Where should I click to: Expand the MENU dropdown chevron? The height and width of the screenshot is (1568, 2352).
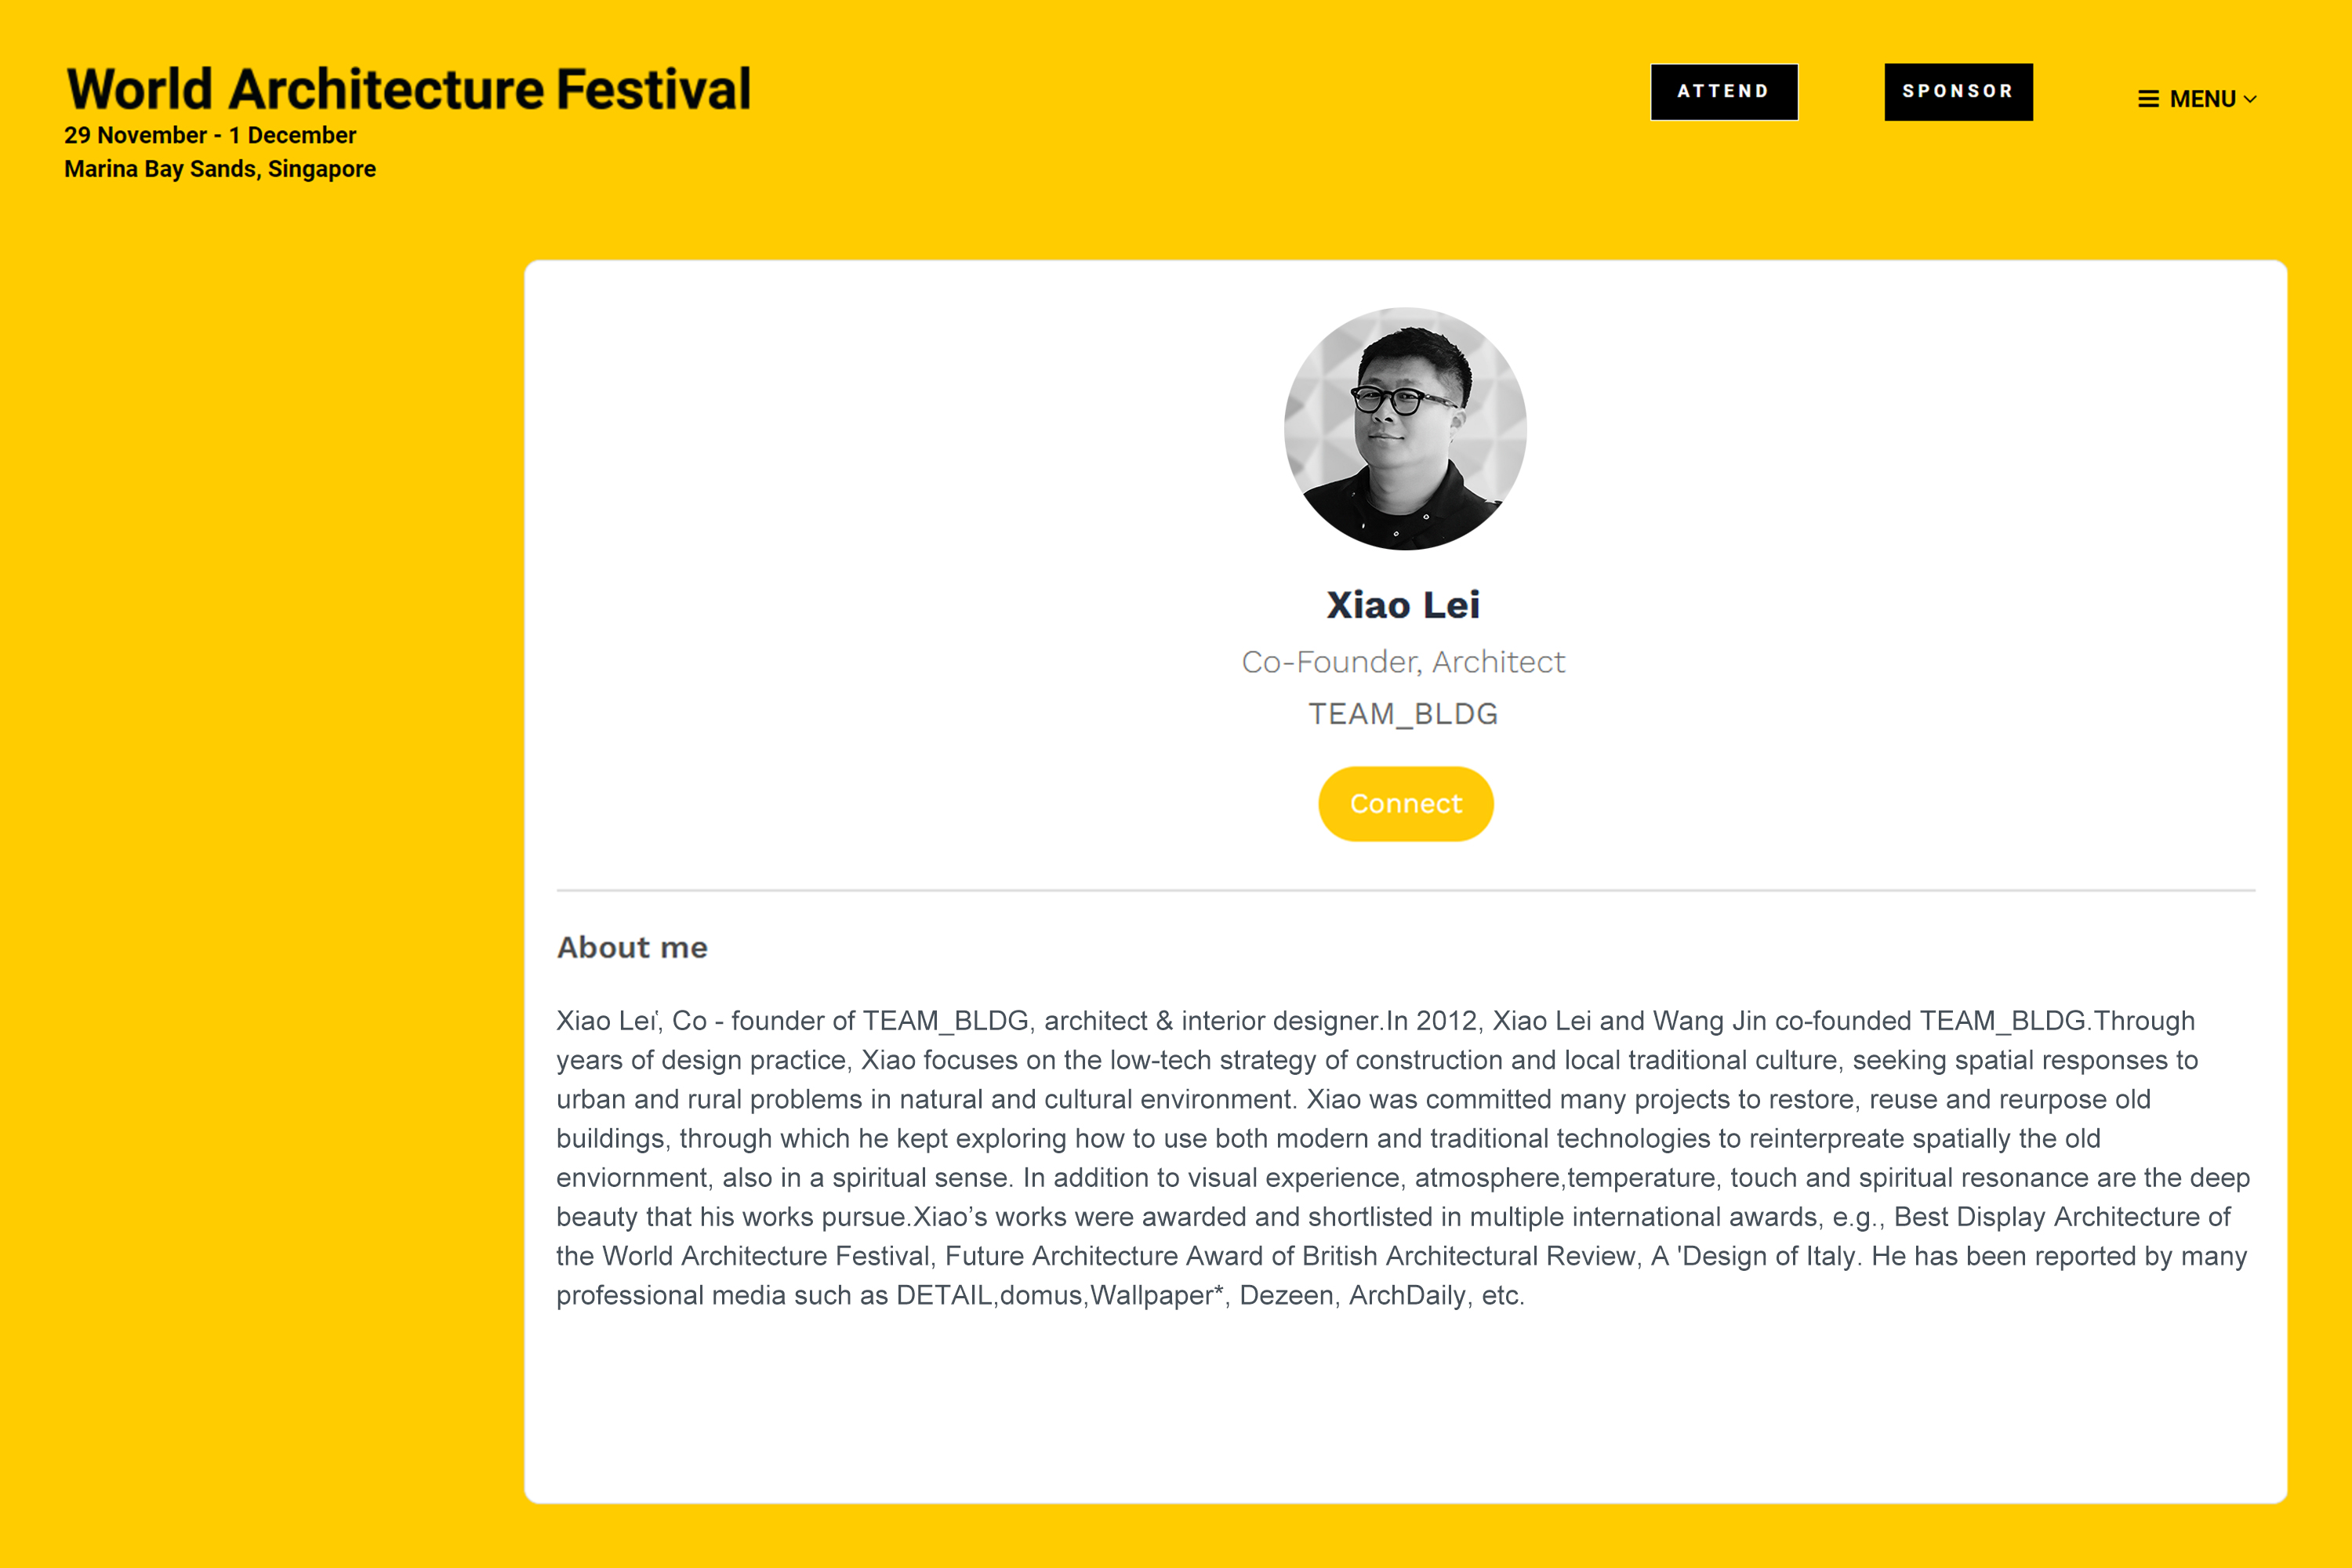pyautogui.click(x=2250, y=99)
